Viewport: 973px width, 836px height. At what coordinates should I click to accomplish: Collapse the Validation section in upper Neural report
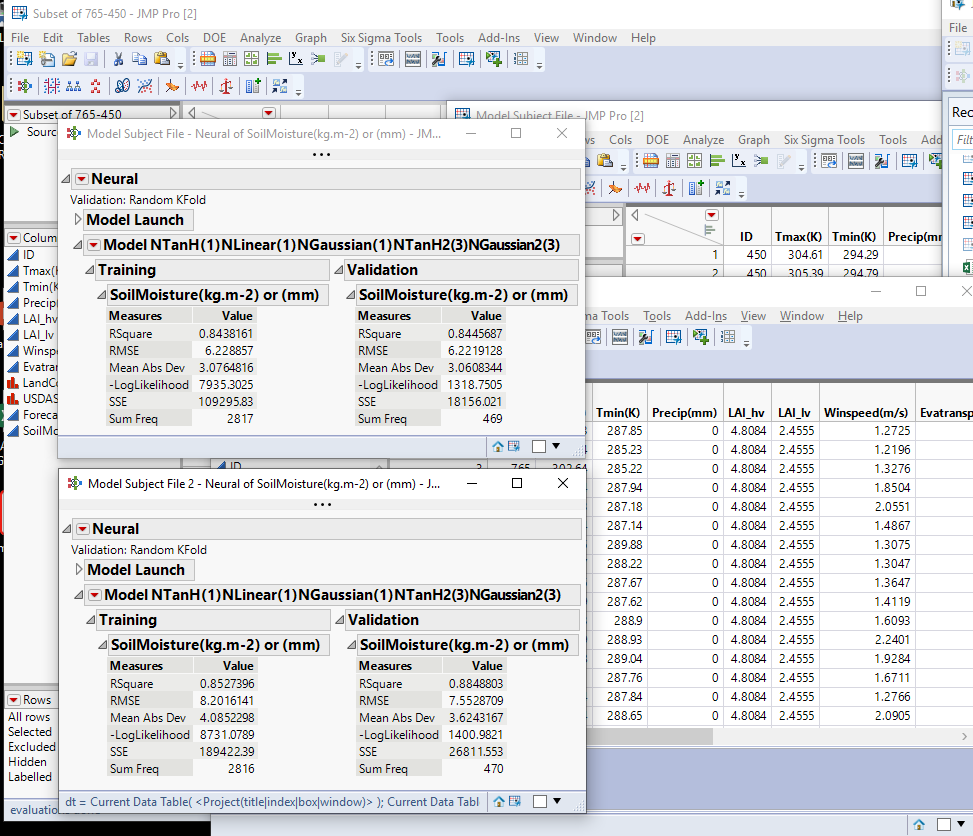pyautogui.click(x=338, y=270)
